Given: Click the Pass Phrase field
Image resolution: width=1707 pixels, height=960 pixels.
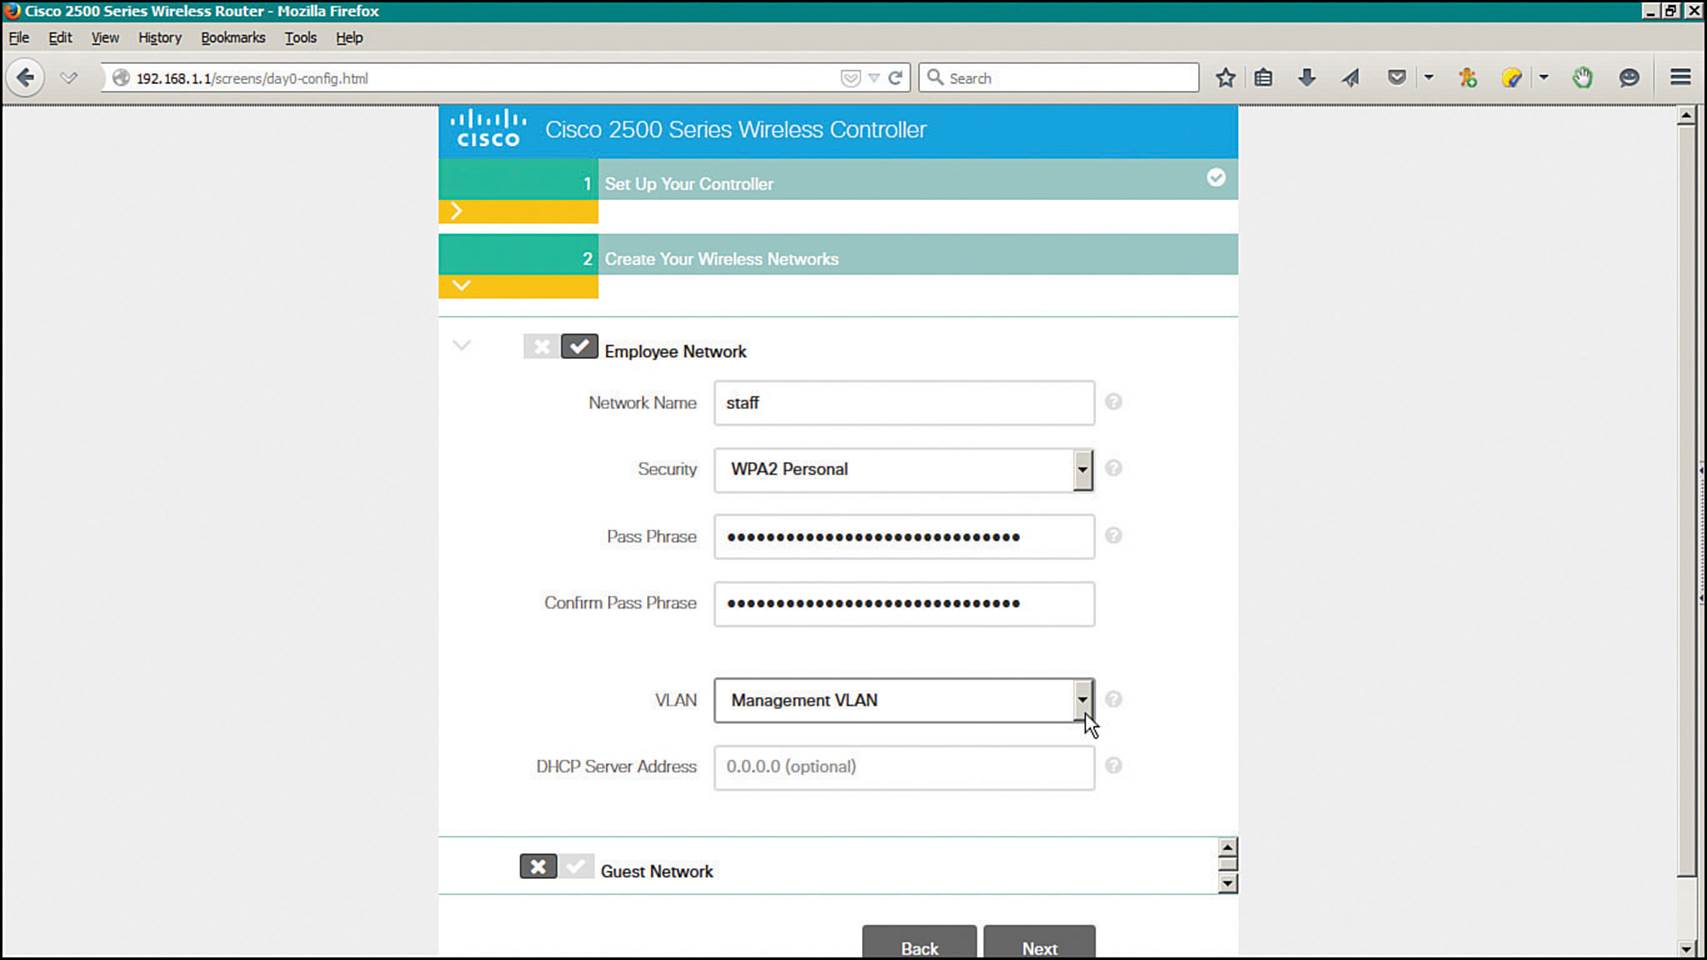Looking at the screenshot, I should [x=904, y=537].
